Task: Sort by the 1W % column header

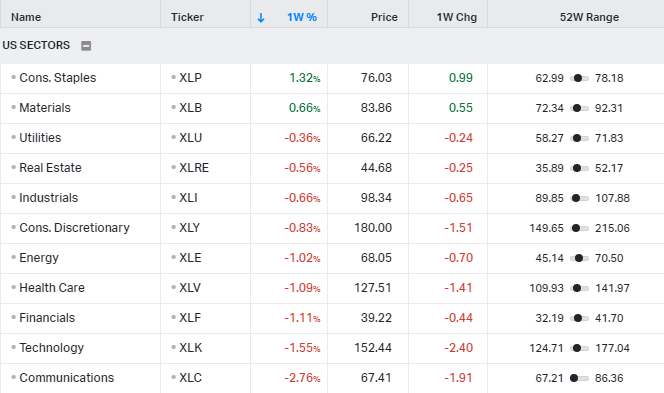Action: click(302, 17)
